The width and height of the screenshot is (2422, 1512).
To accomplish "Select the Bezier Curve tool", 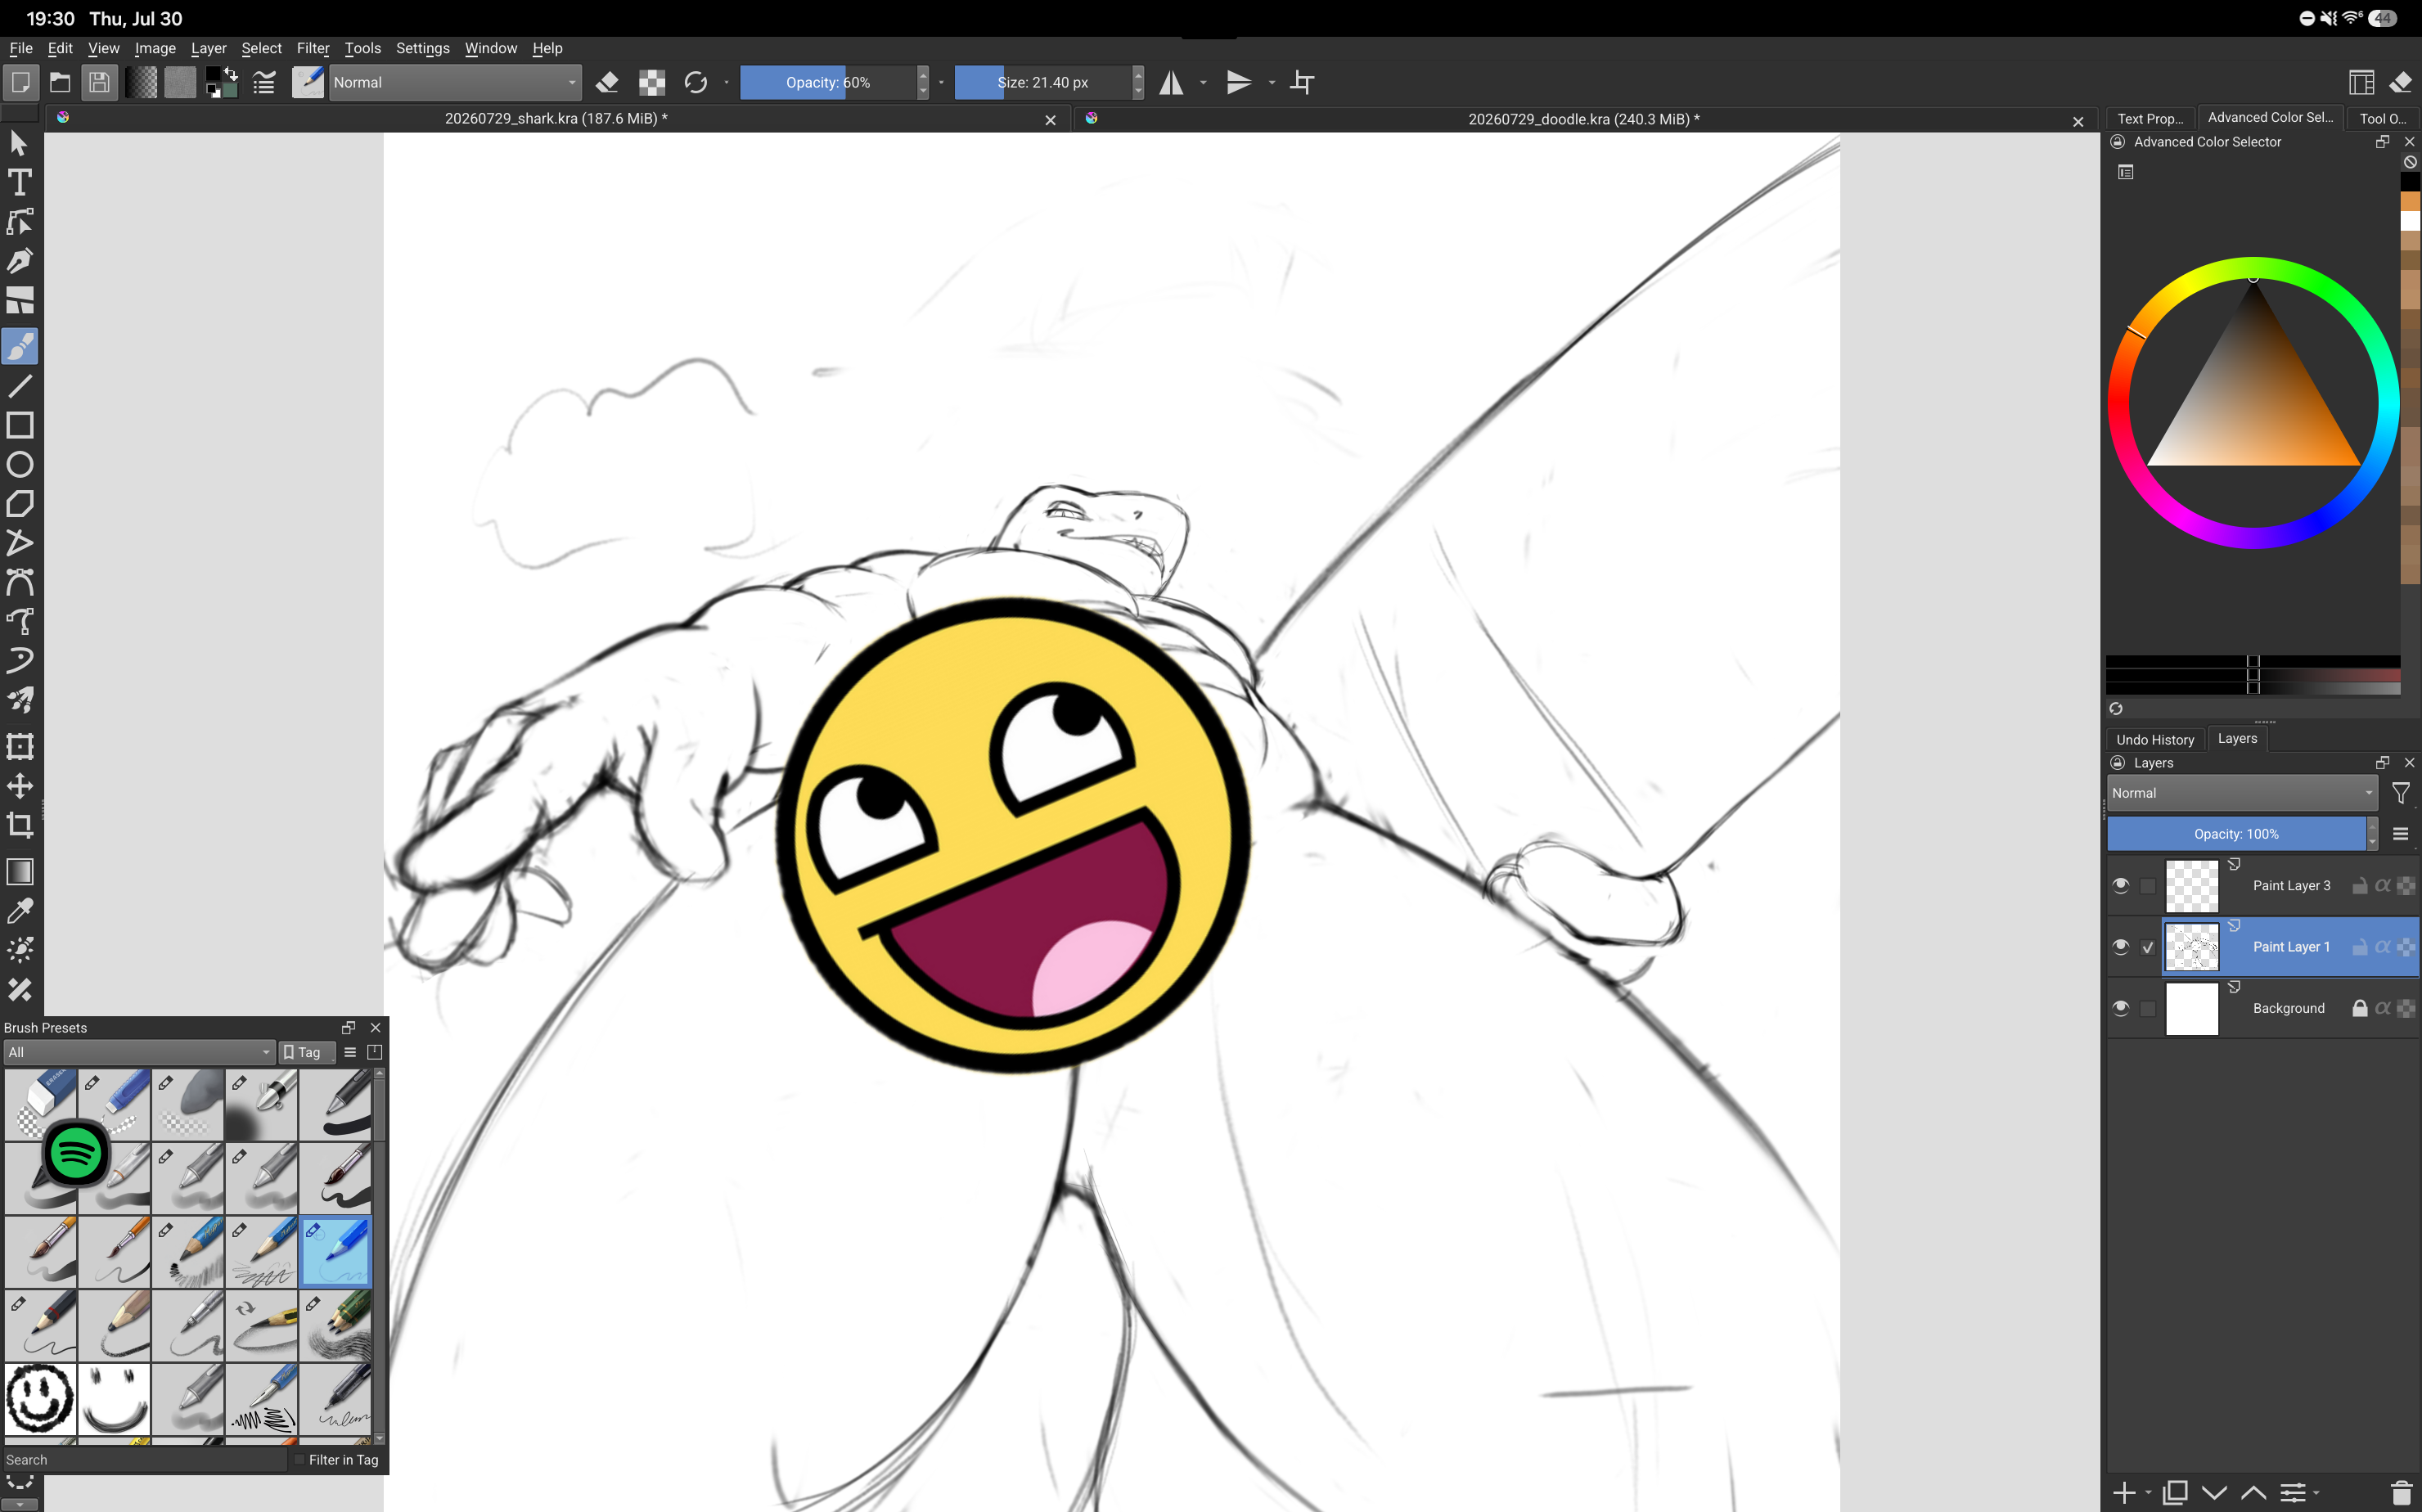I will [20, 582].
